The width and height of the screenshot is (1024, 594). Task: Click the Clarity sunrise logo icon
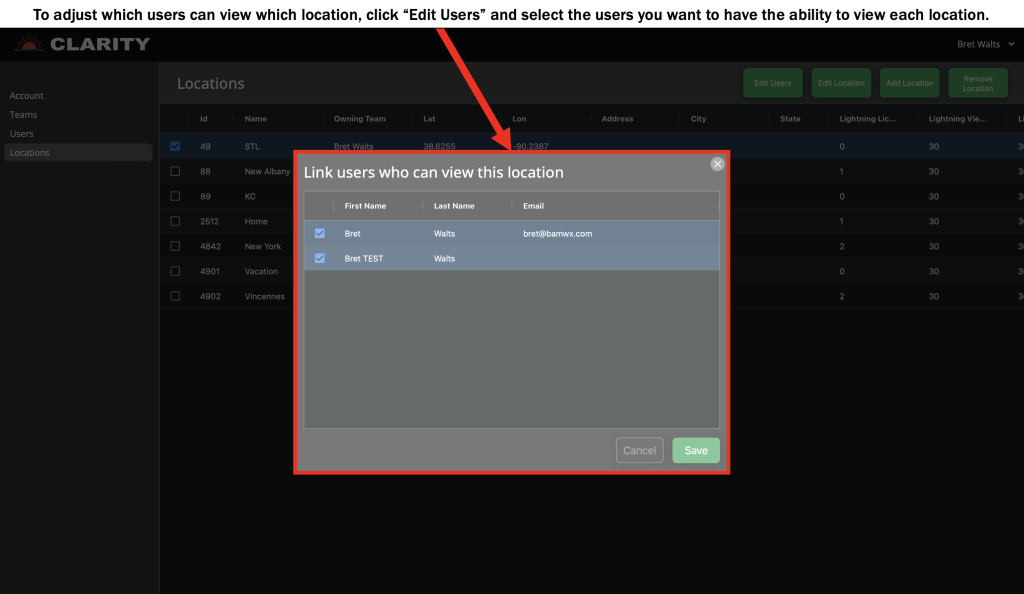(x=27, y=43)
